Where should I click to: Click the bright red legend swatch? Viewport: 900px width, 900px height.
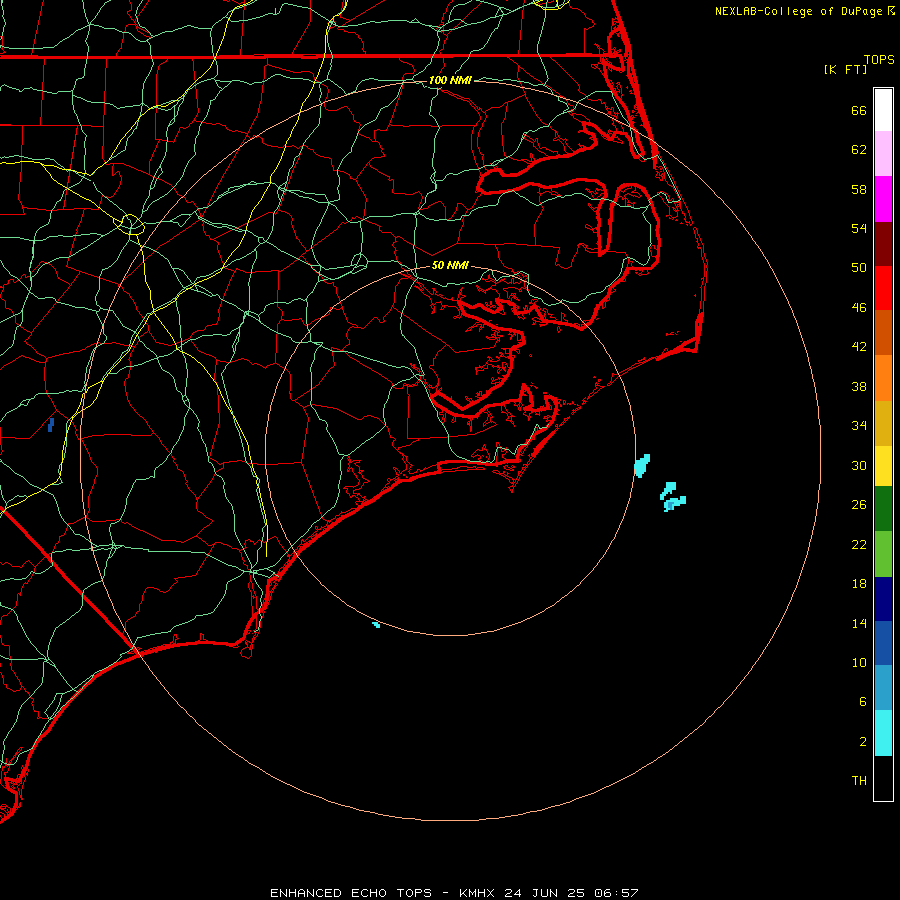point(883,288)
